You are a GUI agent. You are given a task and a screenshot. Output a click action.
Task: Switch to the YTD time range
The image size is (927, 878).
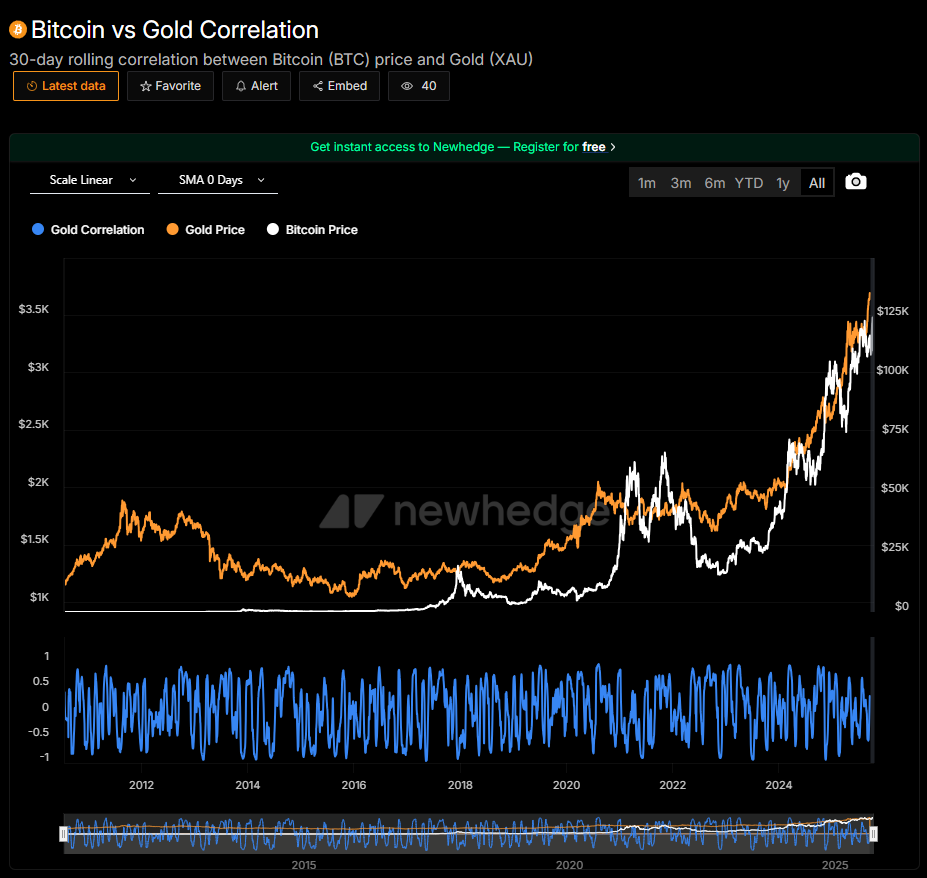[748, 182]
